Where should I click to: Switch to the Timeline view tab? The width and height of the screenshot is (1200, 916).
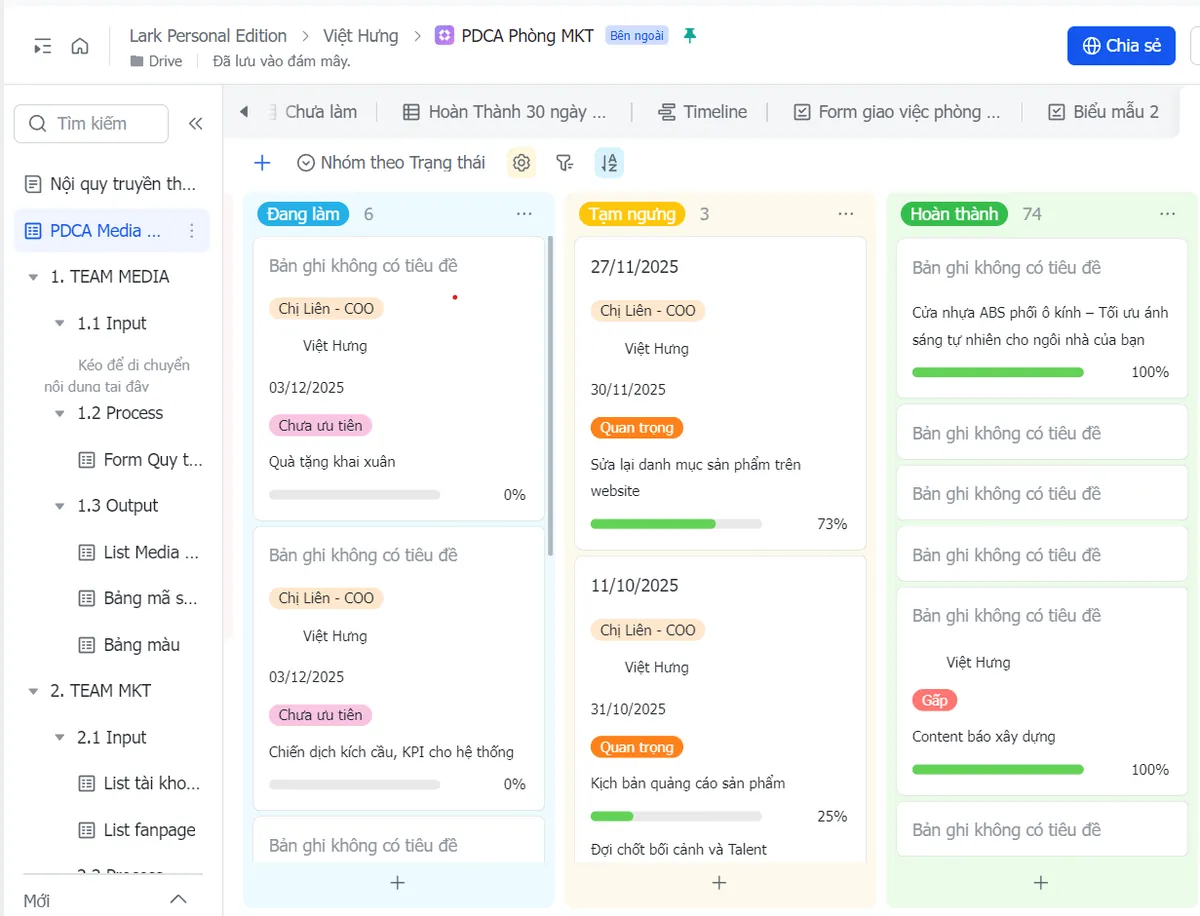pyautogui.click(x=703, y=112)
